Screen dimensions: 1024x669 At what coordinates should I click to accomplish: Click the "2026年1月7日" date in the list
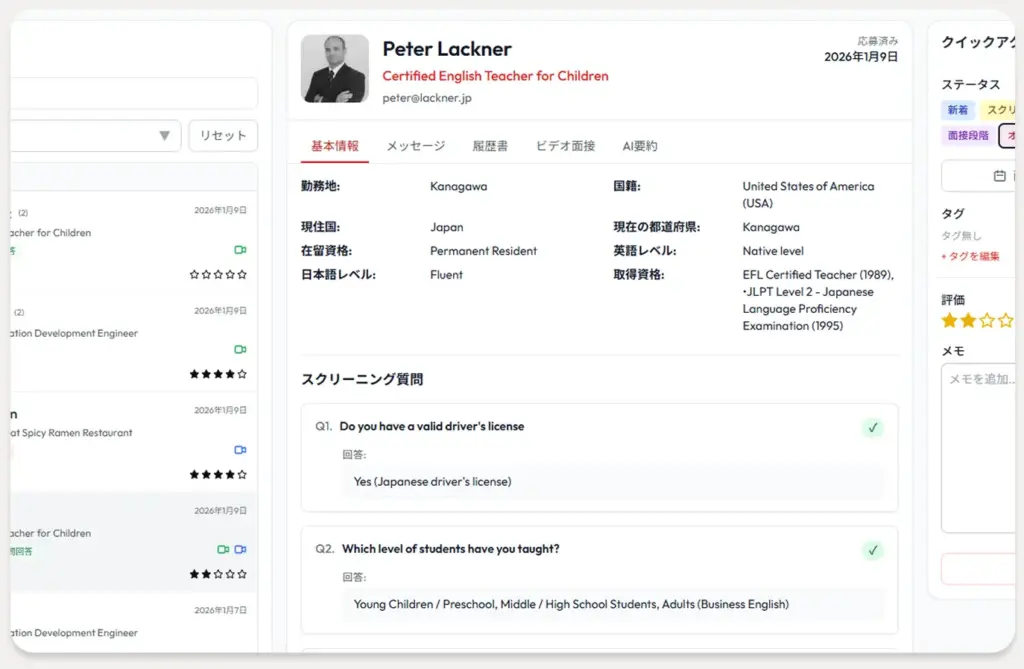220,610
